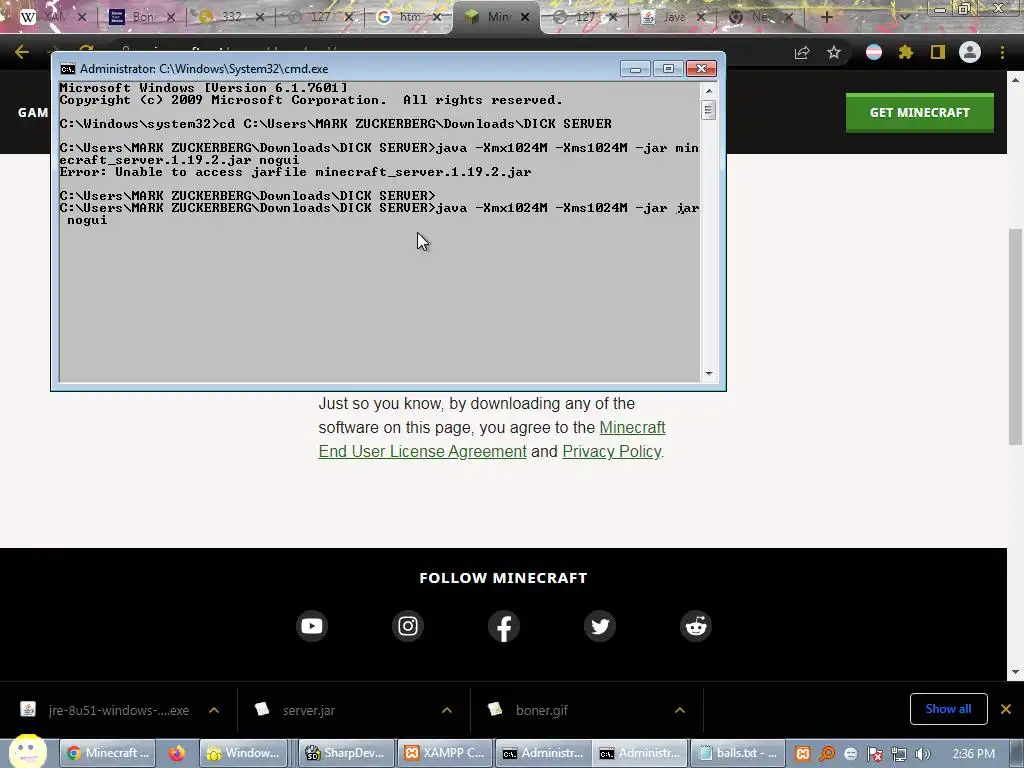This screenshot has height=768, width=1024.
Task: Open the tab search dropdown arrow
Action: tap(904, 17)
